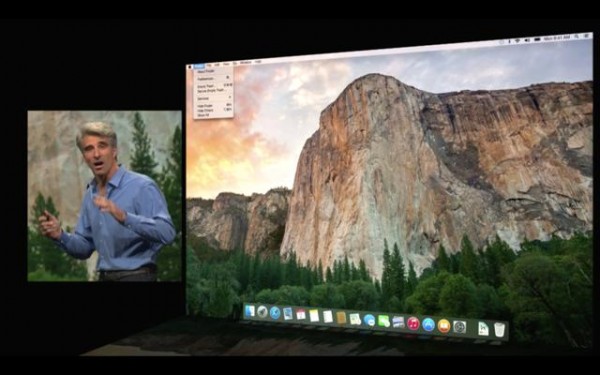Open blue App Store icon in Dock
Viewport: 600px width, 375px height.
pos(428,324)
